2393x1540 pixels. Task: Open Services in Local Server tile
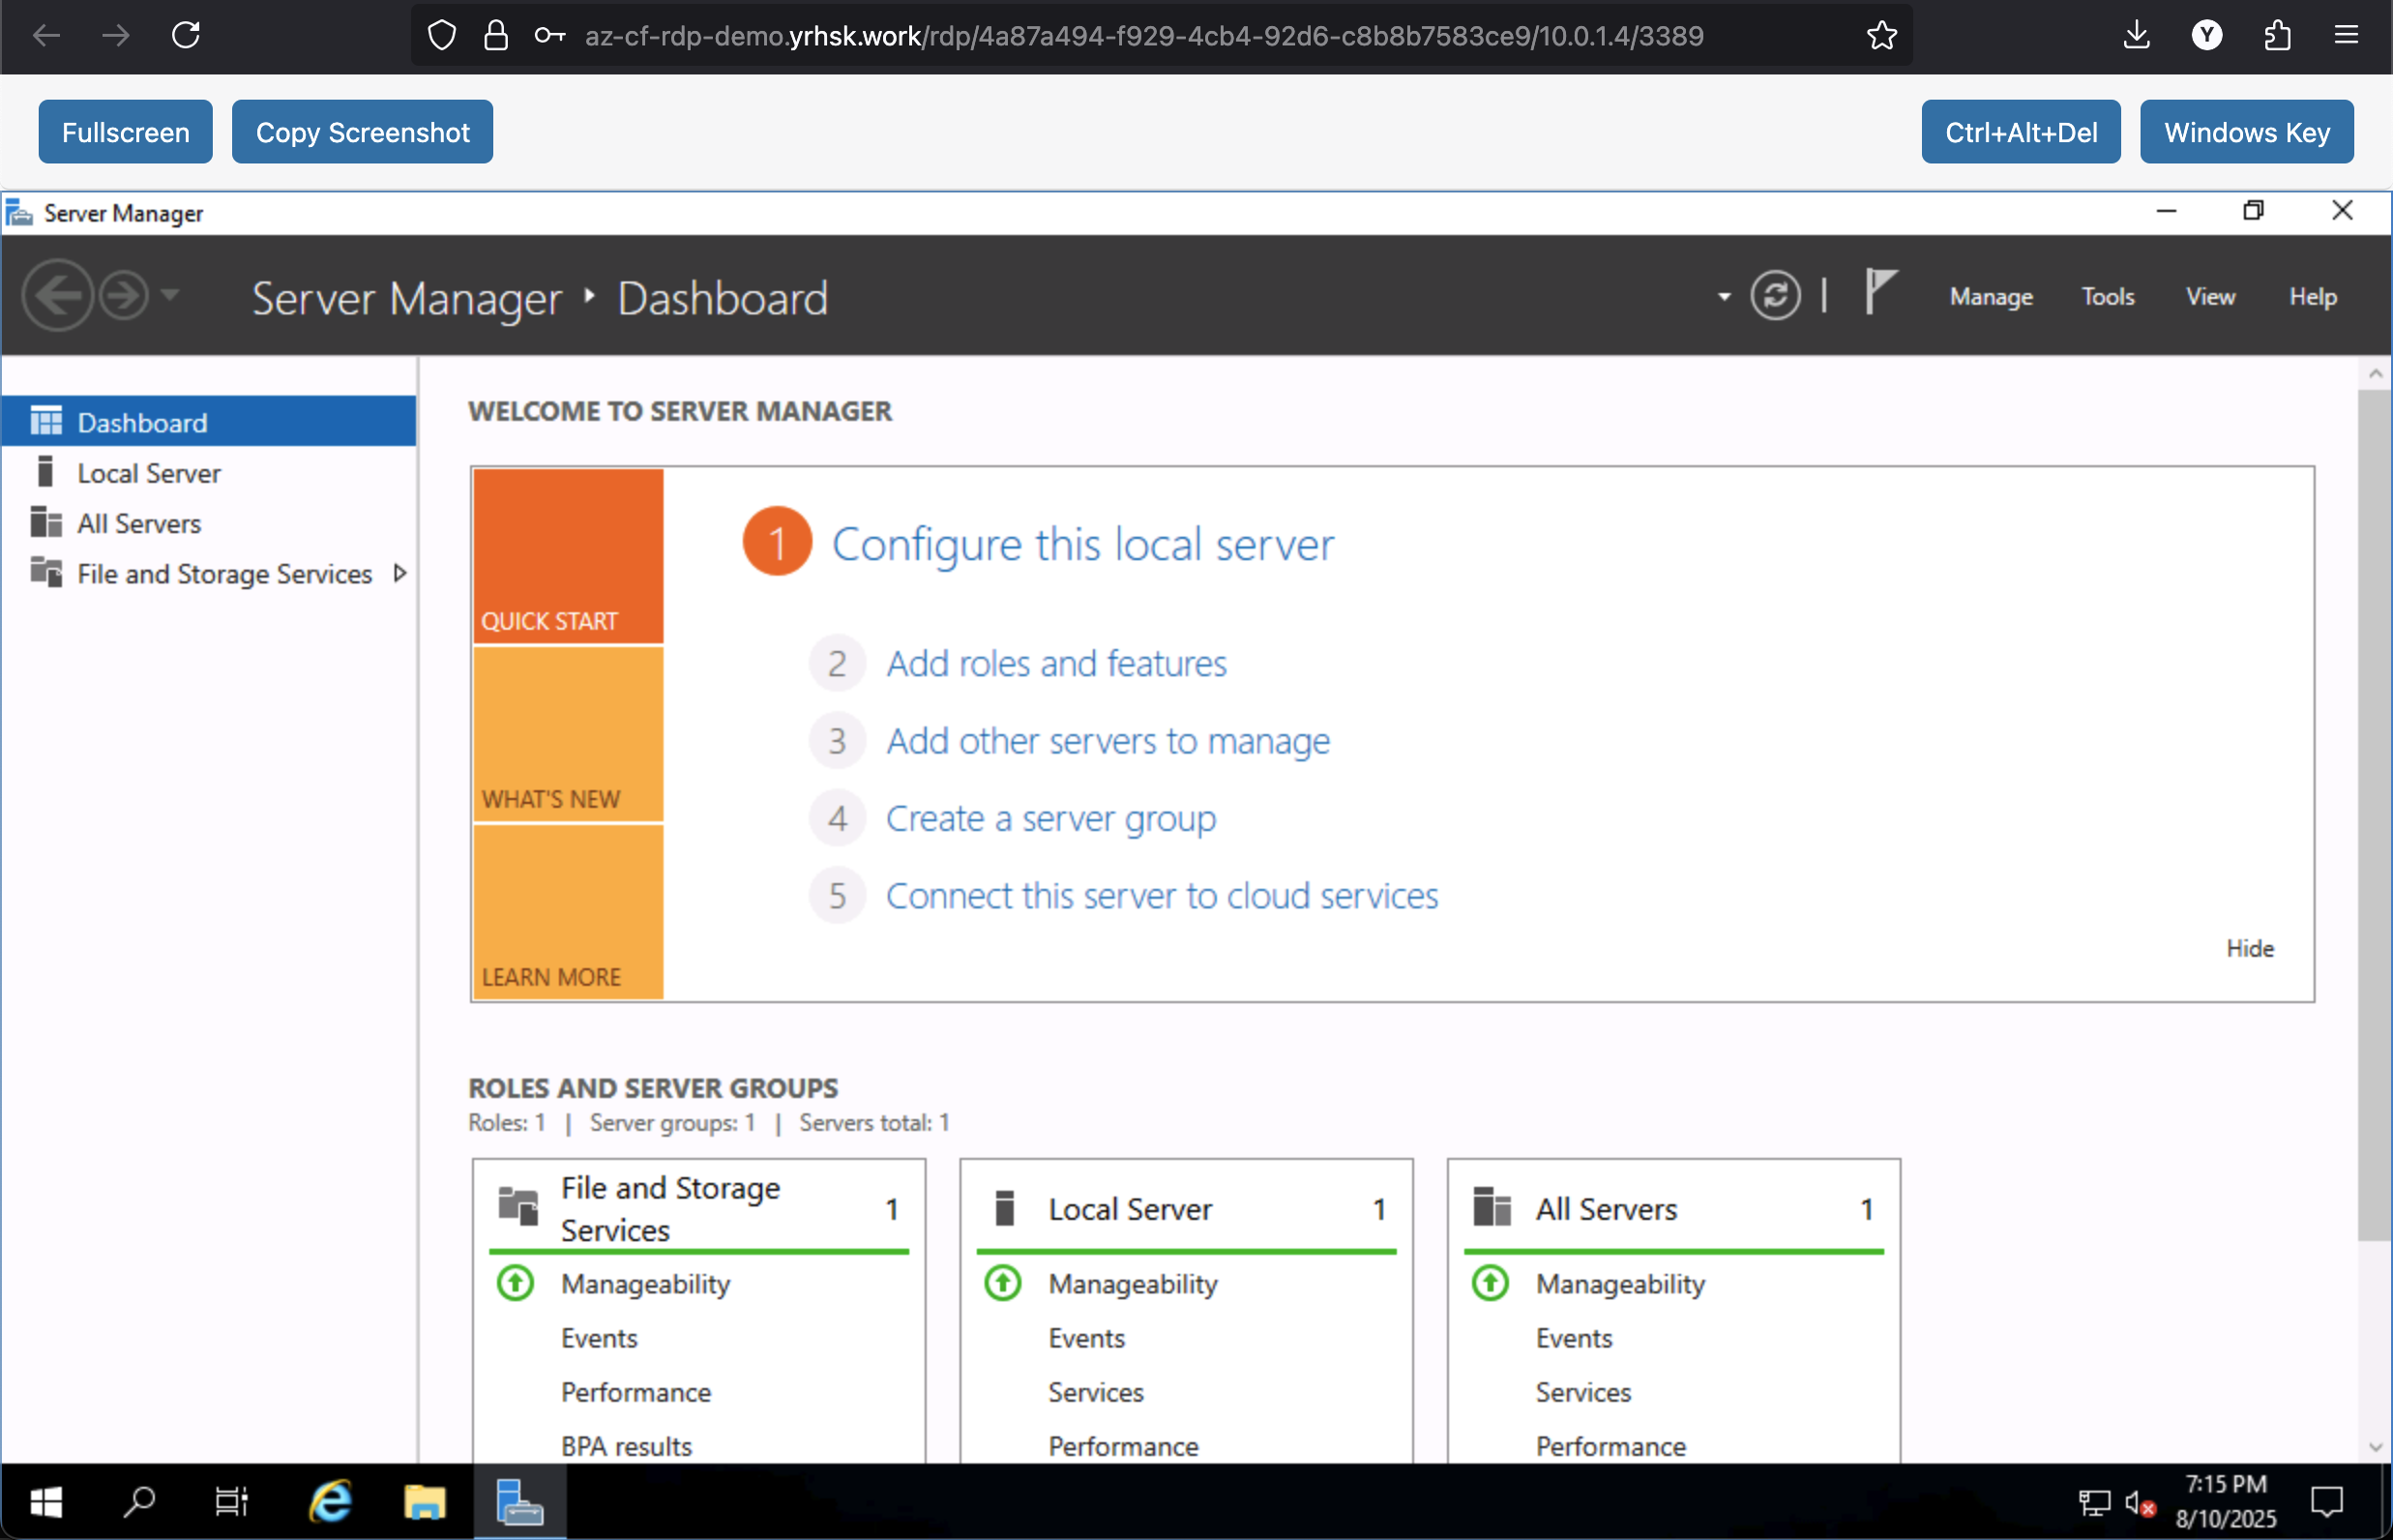[1096, 1392]
